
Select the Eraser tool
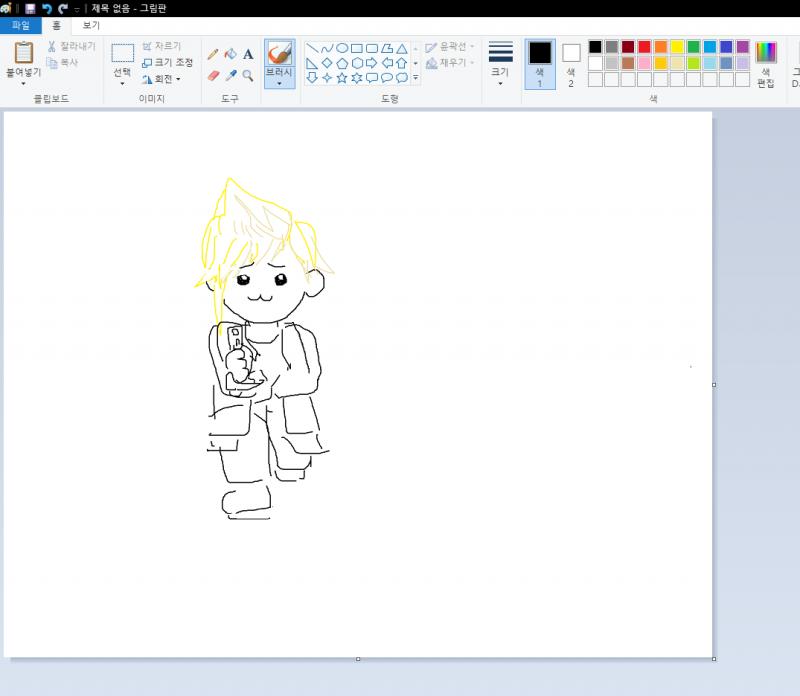(213, 76)
